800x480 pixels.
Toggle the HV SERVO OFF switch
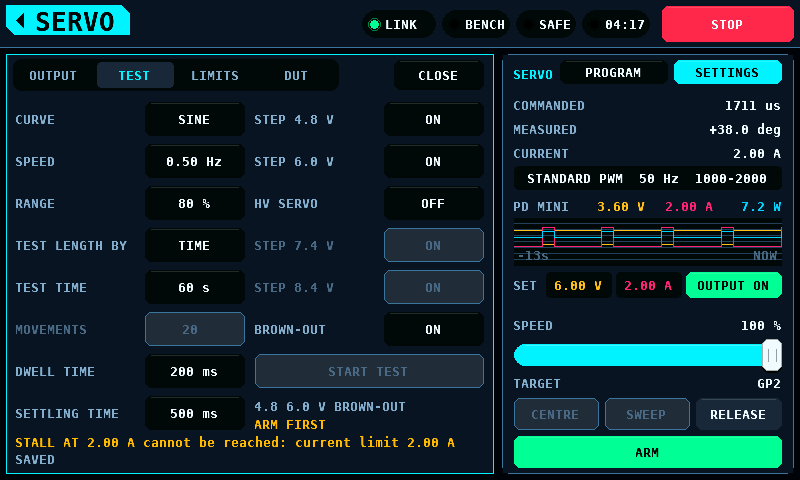click(434, 204)
